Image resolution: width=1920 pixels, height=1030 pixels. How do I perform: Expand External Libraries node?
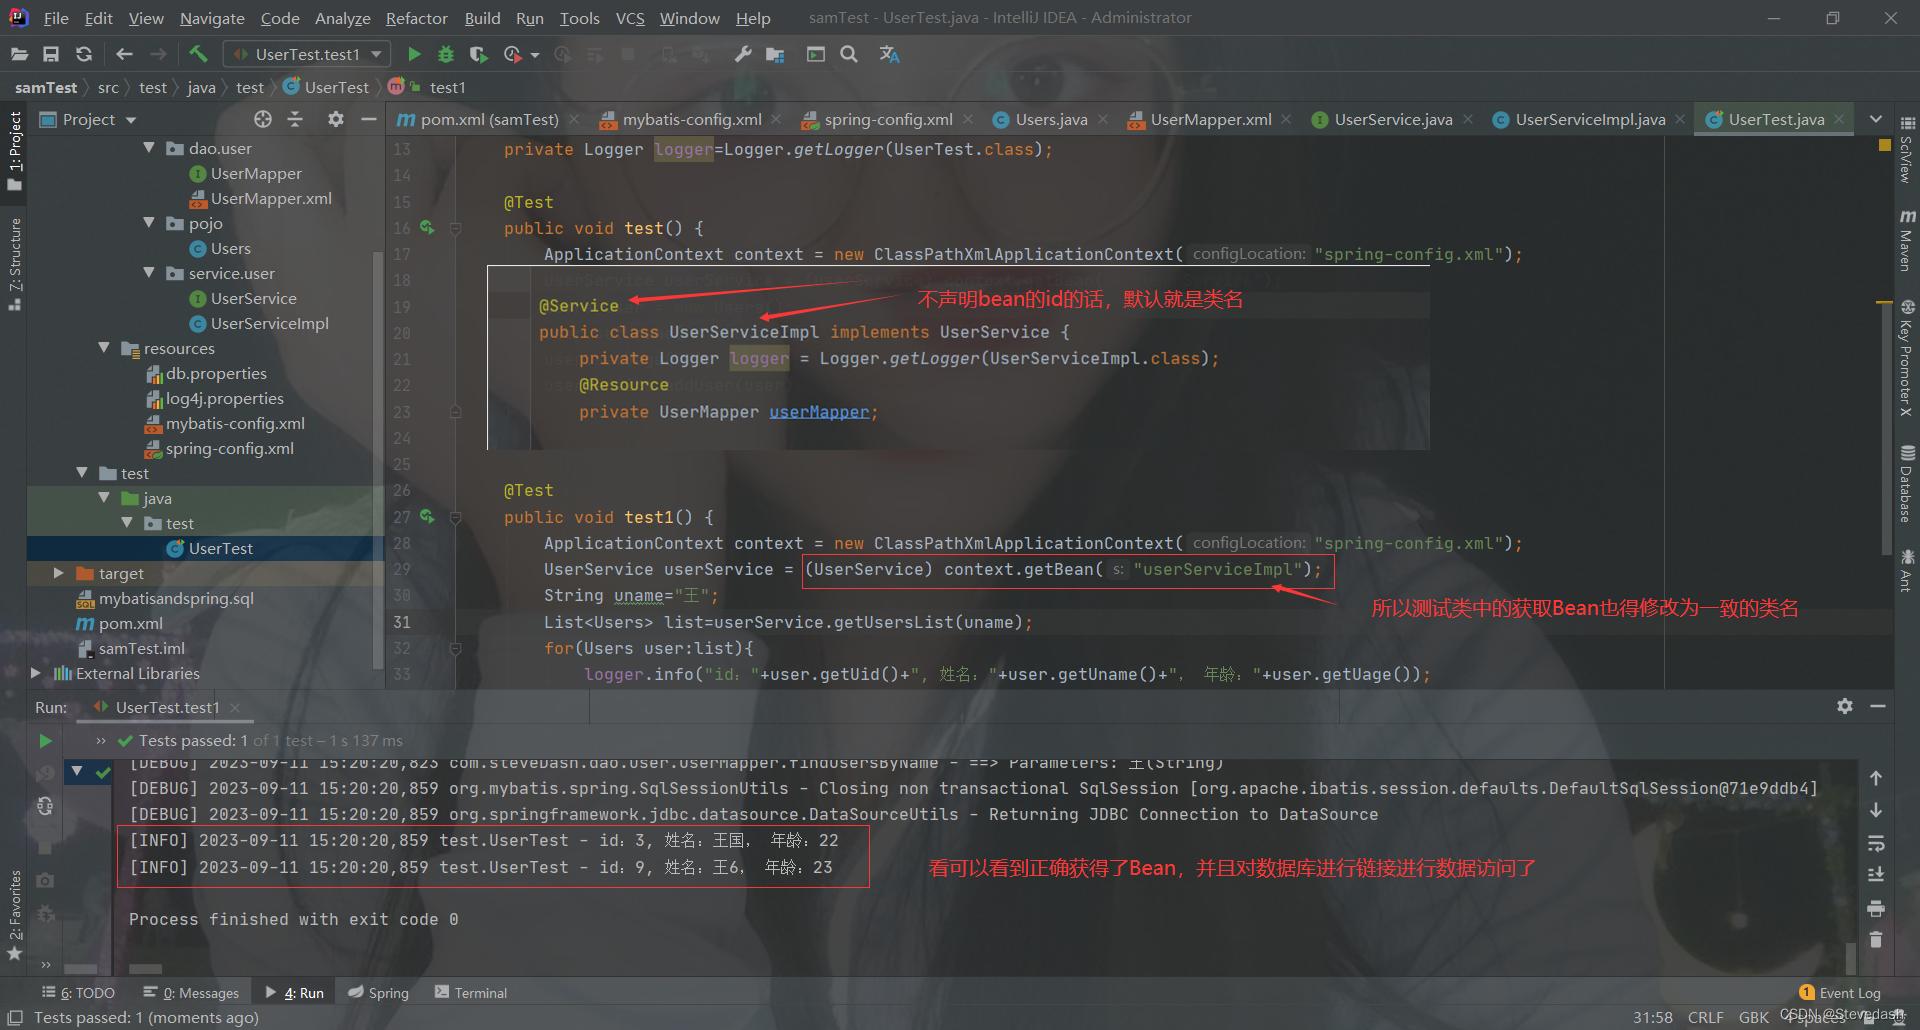click(x=36, y=673)
